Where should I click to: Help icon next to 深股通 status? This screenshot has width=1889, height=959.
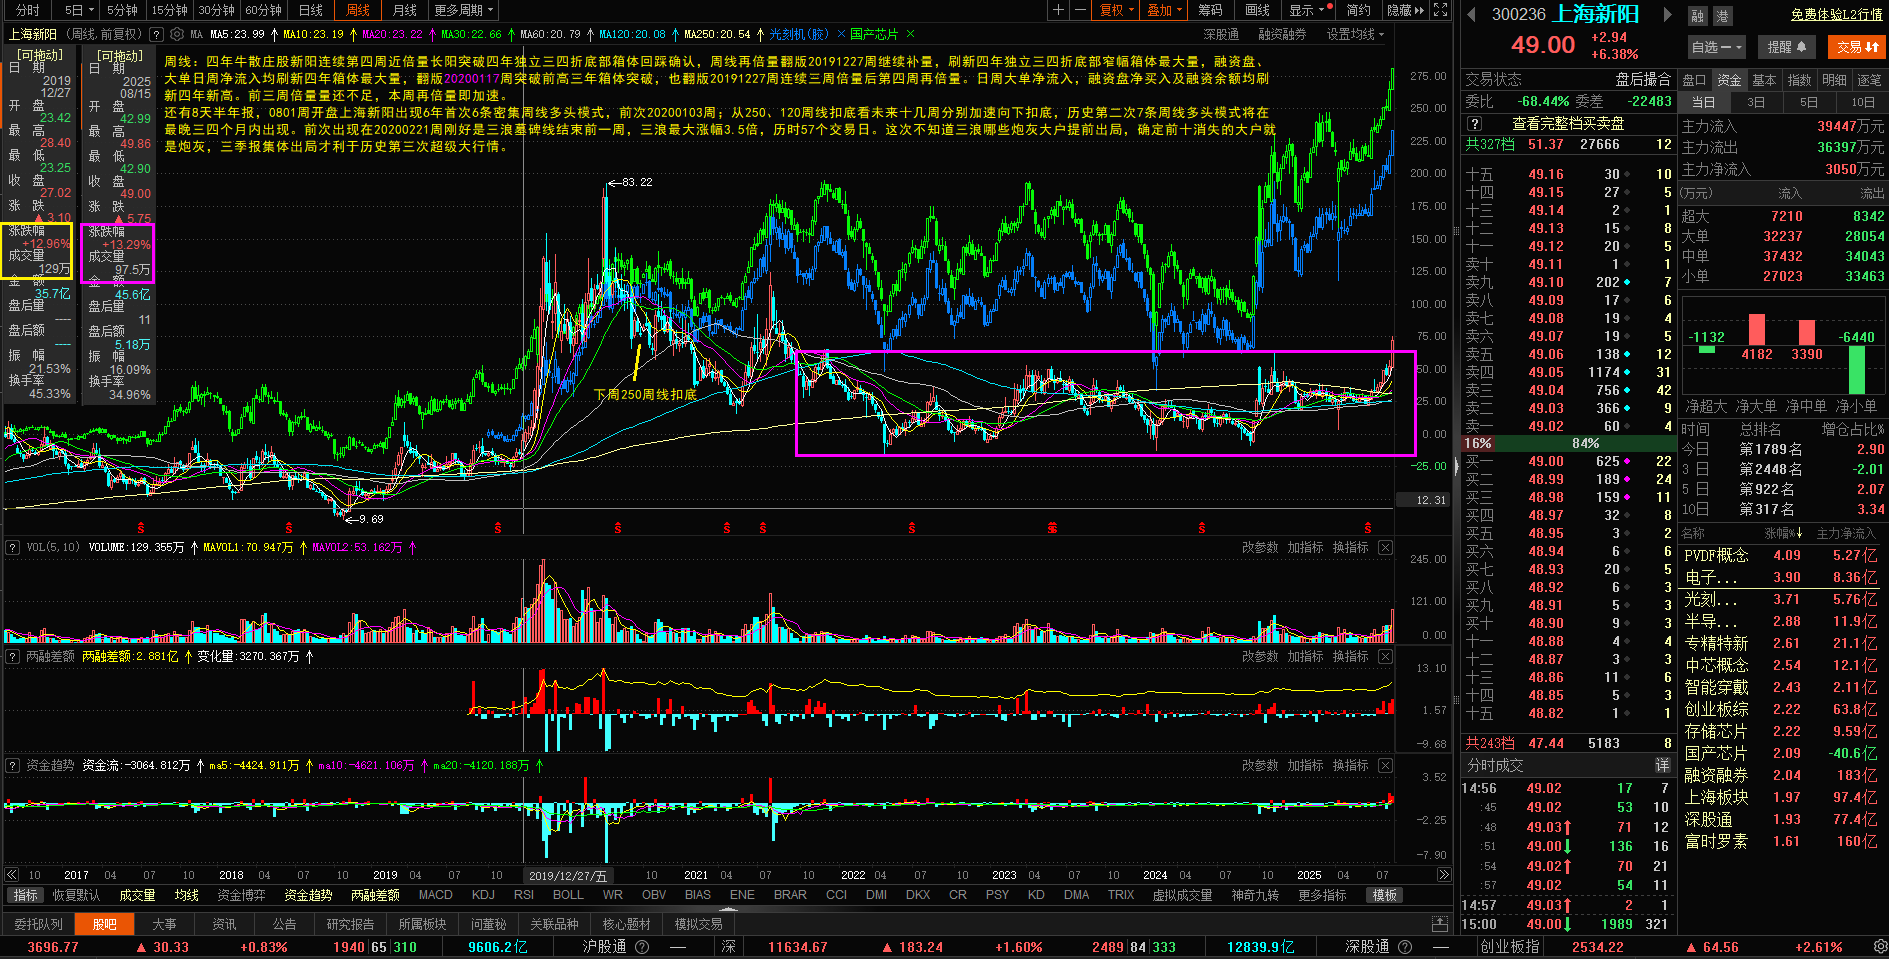coord(1404,946)
